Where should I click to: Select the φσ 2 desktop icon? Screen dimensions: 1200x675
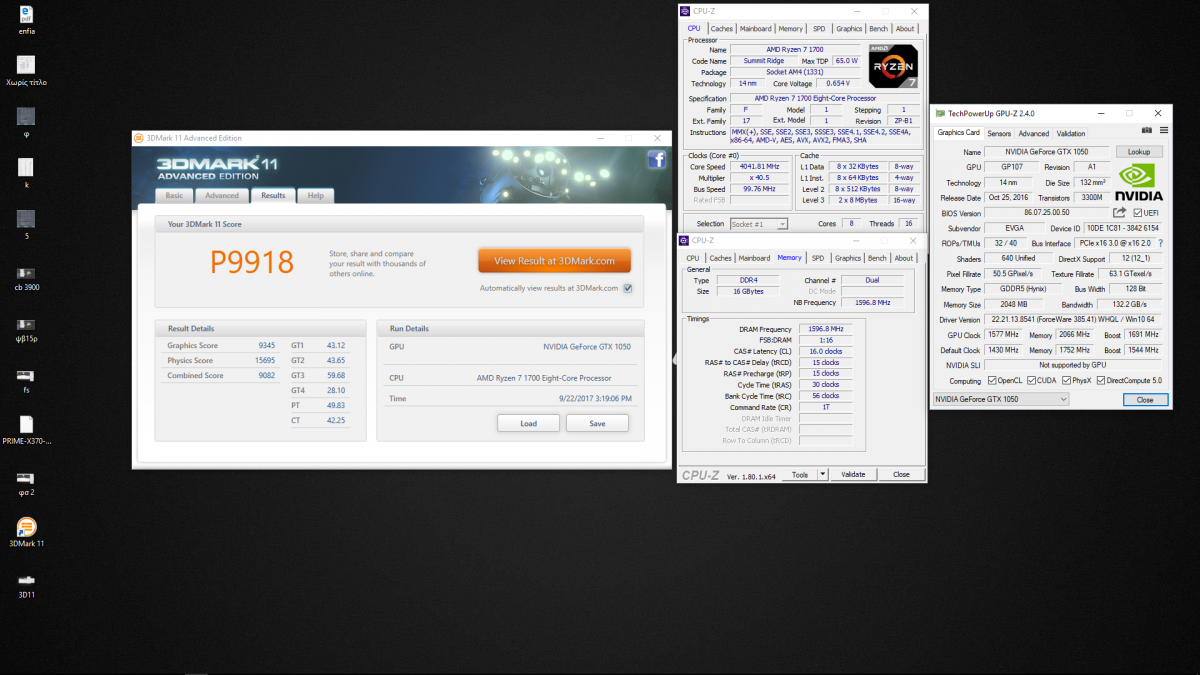pos(27,484)
